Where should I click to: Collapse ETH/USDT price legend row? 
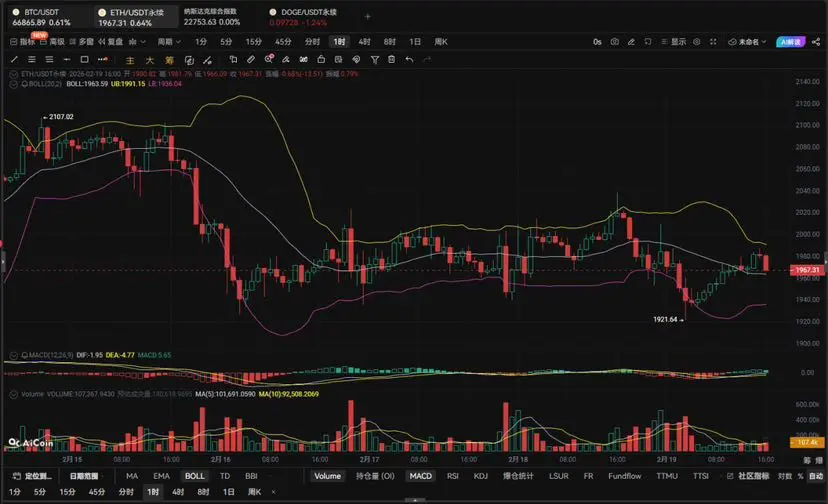pos(14,74)
